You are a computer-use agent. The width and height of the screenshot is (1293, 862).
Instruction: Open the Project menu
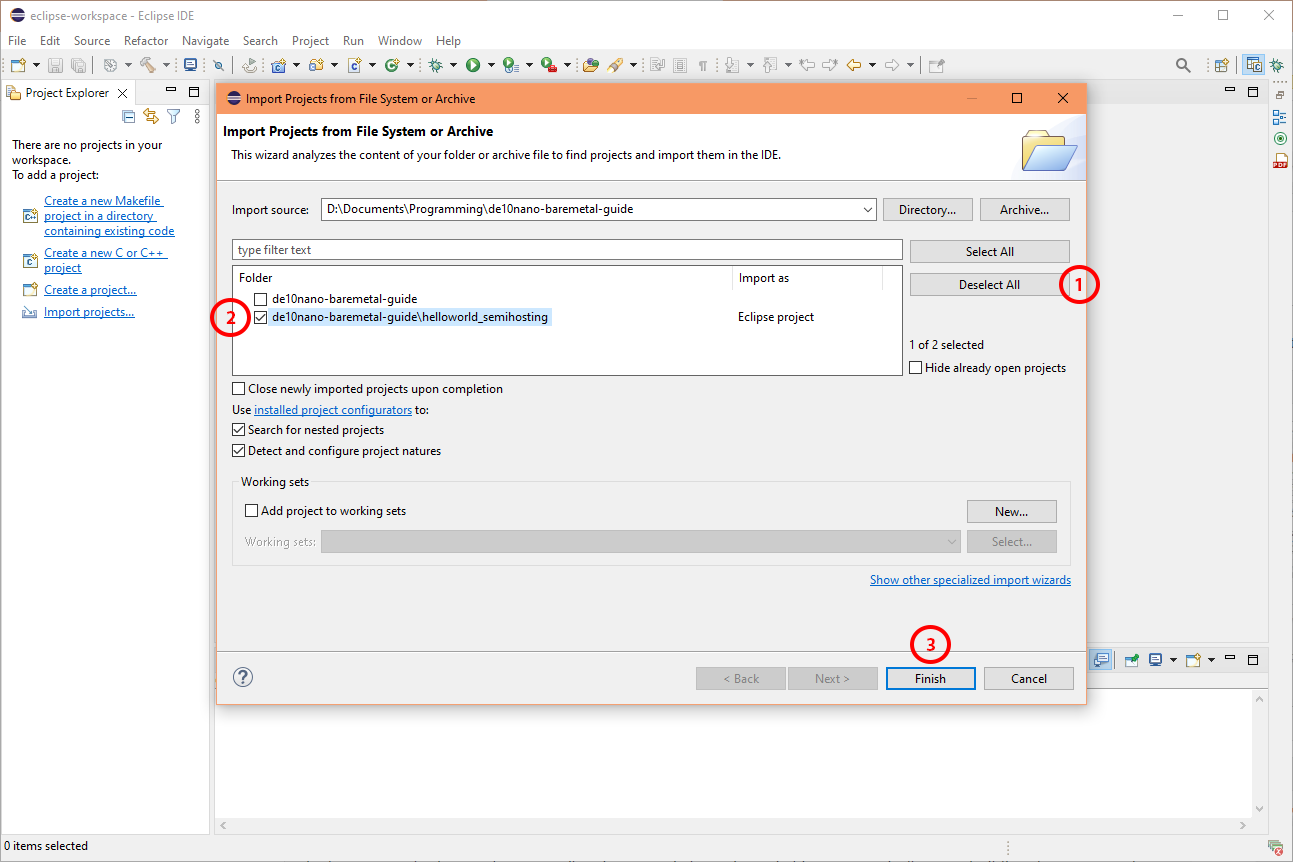(310, 40)
